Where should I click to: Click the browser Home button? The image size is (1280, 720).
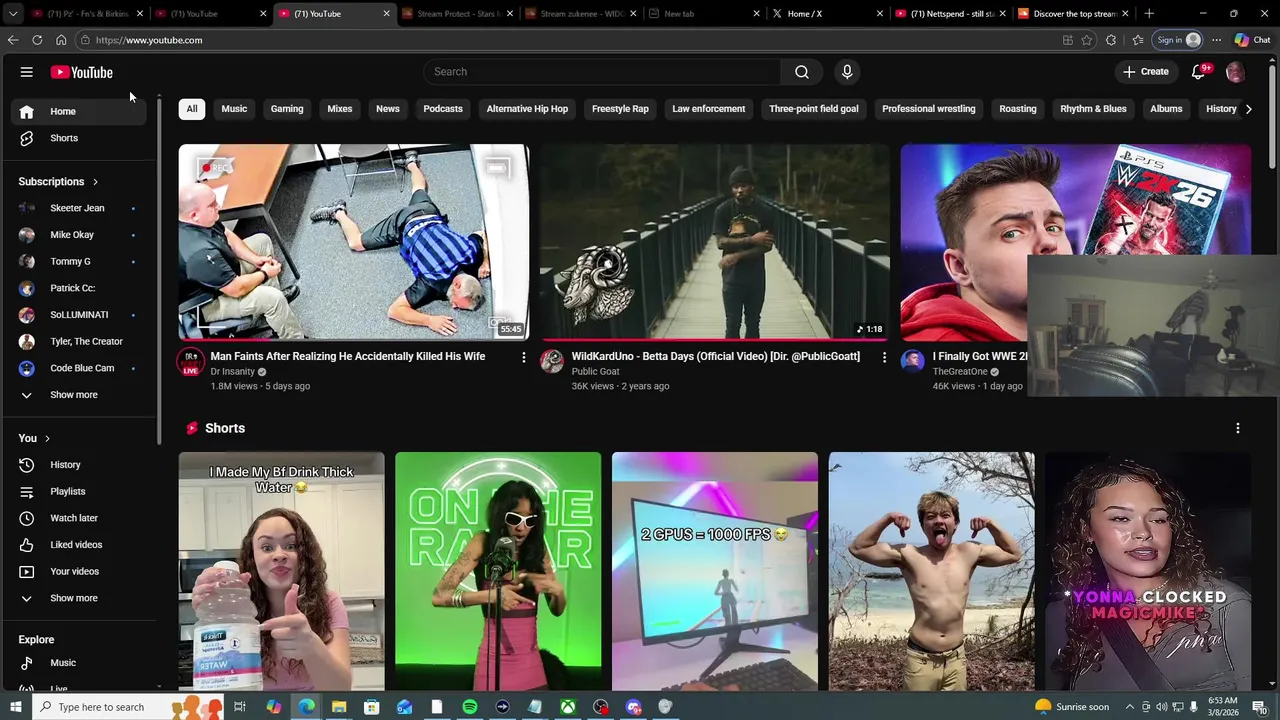pyautogui.click(x=61, y=40)
